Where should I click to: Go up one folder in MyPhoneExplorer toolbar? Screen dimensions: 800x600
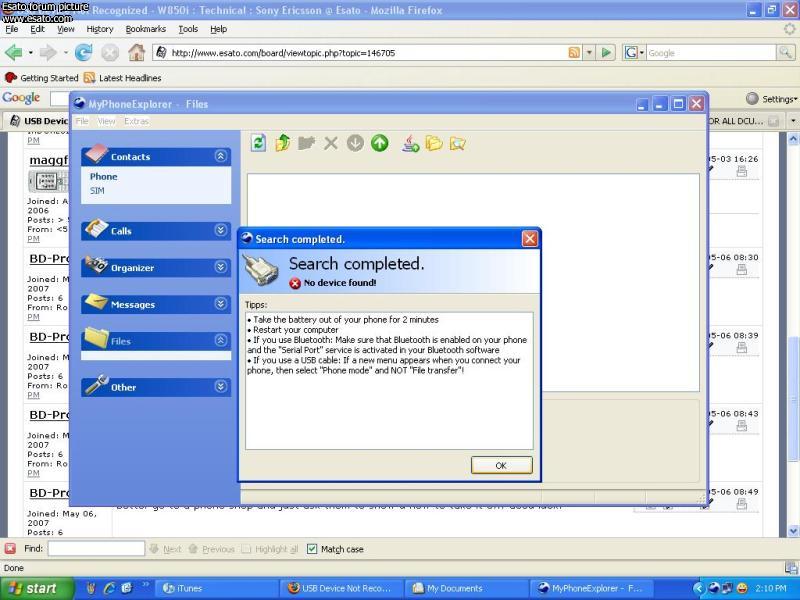tap(282, 143)
